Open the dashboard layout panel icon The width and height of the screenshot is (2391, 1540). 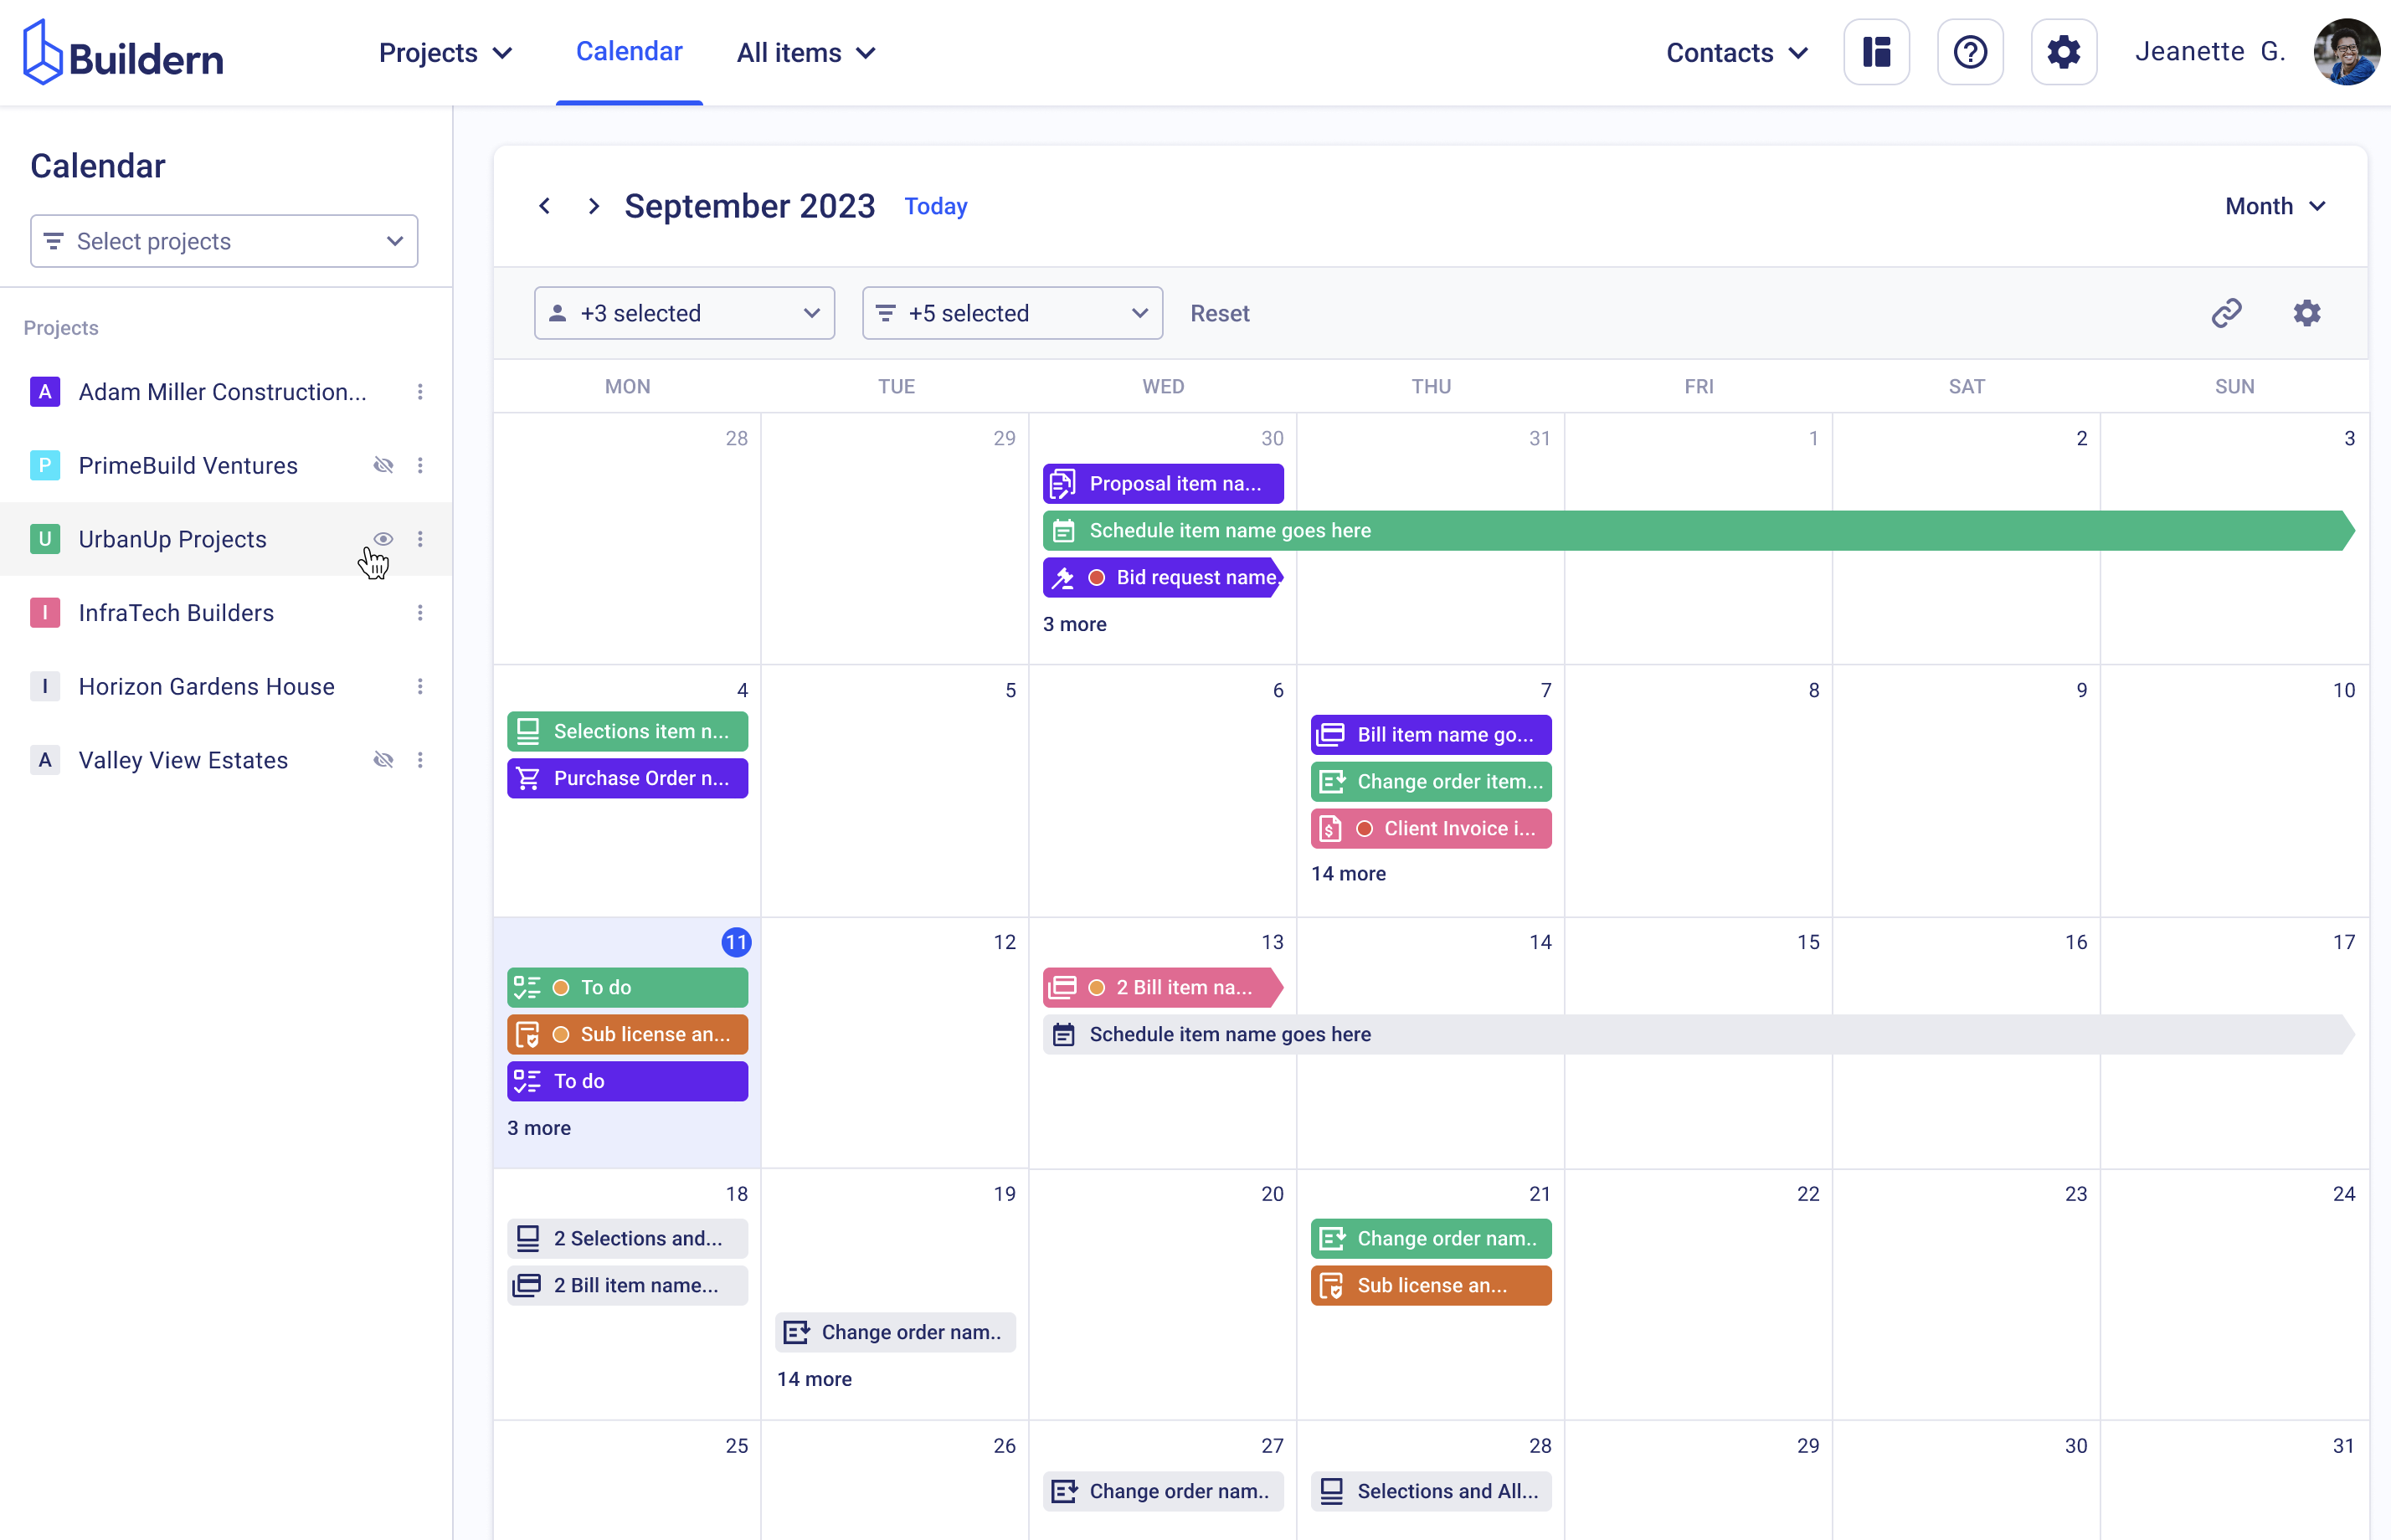coord(1876,52)
